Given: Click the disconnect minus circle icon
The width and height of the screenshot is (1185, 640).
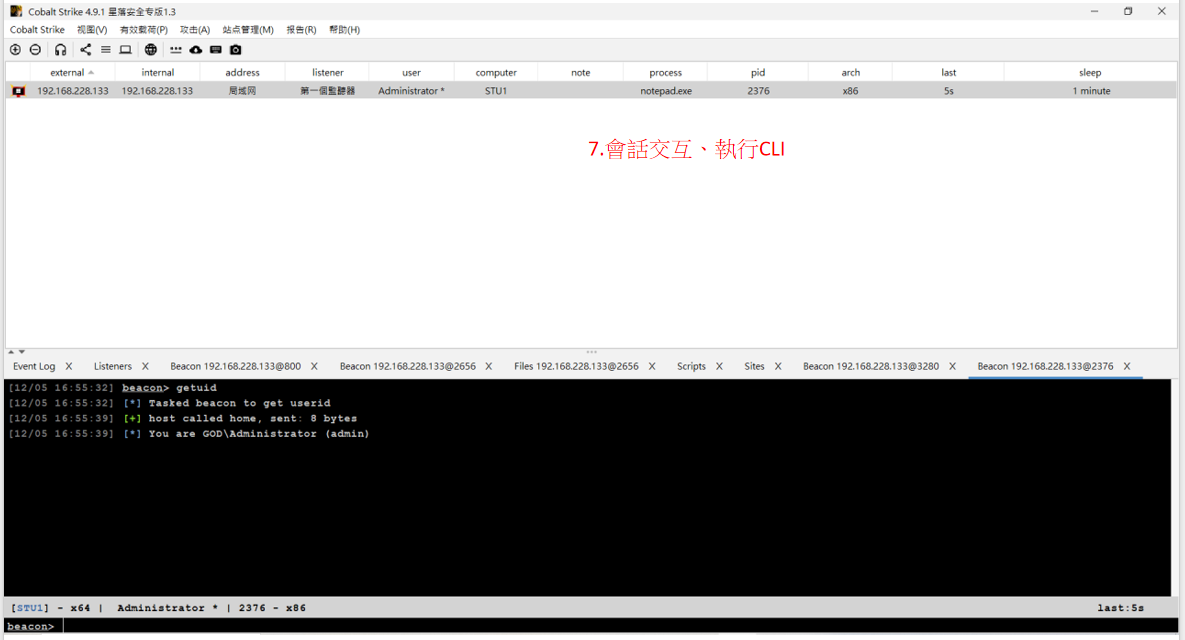Looking at the screenshot, I should tap(36, 50).
